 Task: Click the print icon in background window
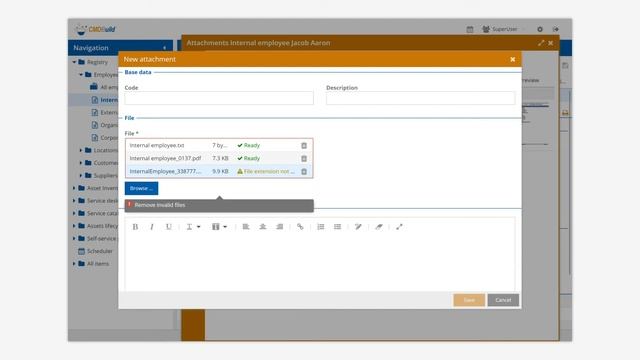(565, 113)
